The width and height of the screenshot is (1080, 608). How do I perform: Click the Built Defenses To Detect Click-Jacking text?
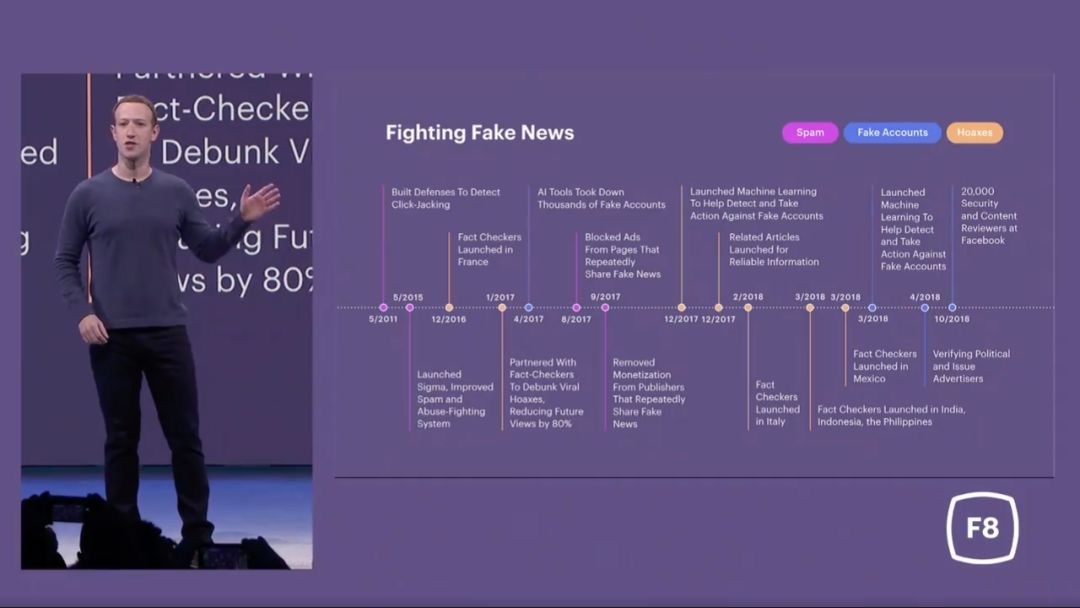(x=446, y=198)
